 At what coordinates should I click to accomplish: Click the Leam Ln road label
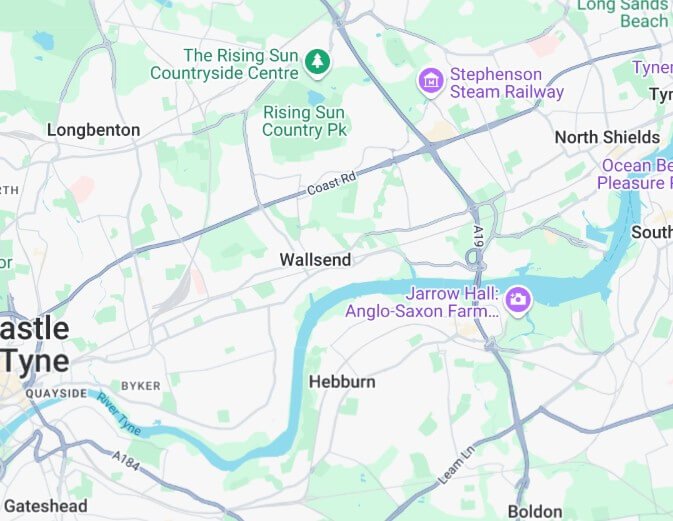[457, 465]
